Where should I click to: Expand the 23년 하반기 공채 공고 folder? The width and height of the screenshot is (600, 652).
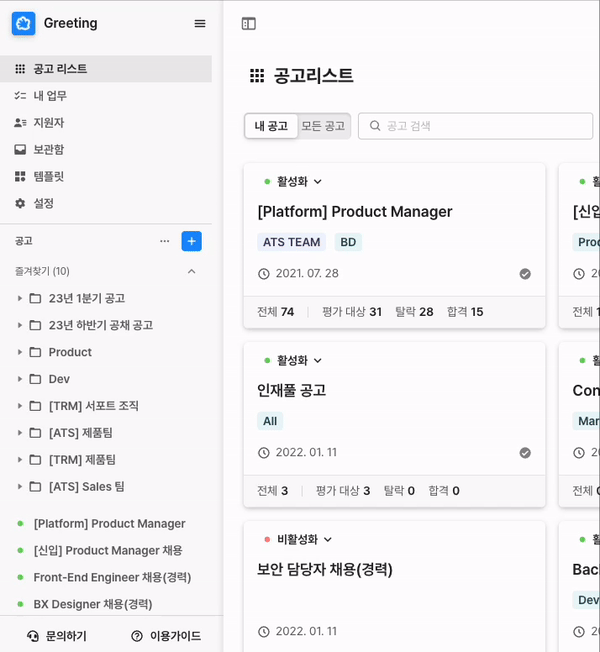[20, 325]
